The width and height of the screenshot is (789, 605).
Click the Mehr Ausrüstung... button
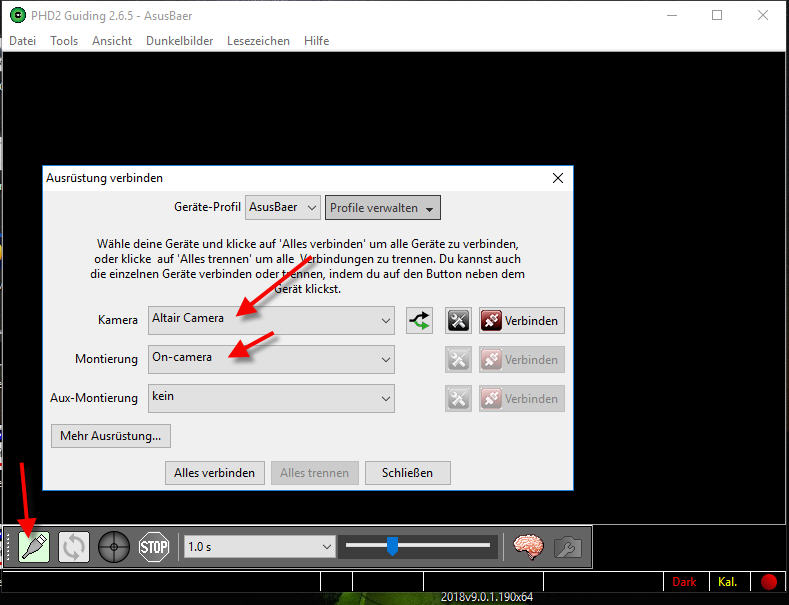(110, 436)
